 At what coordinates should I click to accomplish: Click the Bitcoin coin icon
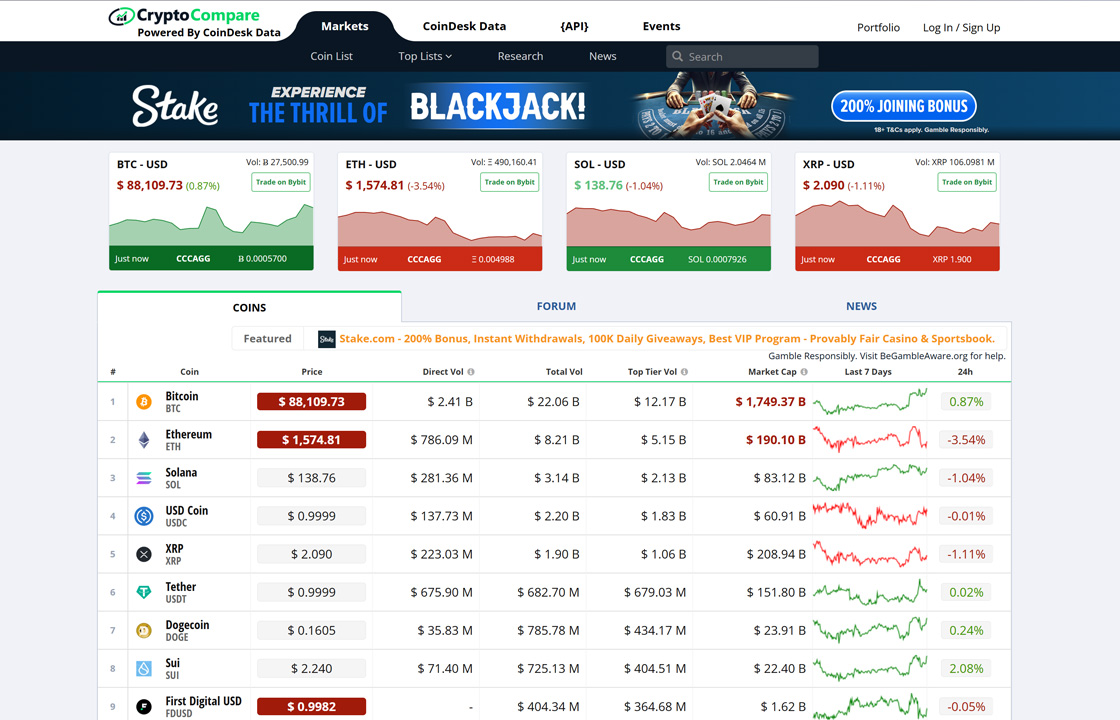tap(144, 402)
